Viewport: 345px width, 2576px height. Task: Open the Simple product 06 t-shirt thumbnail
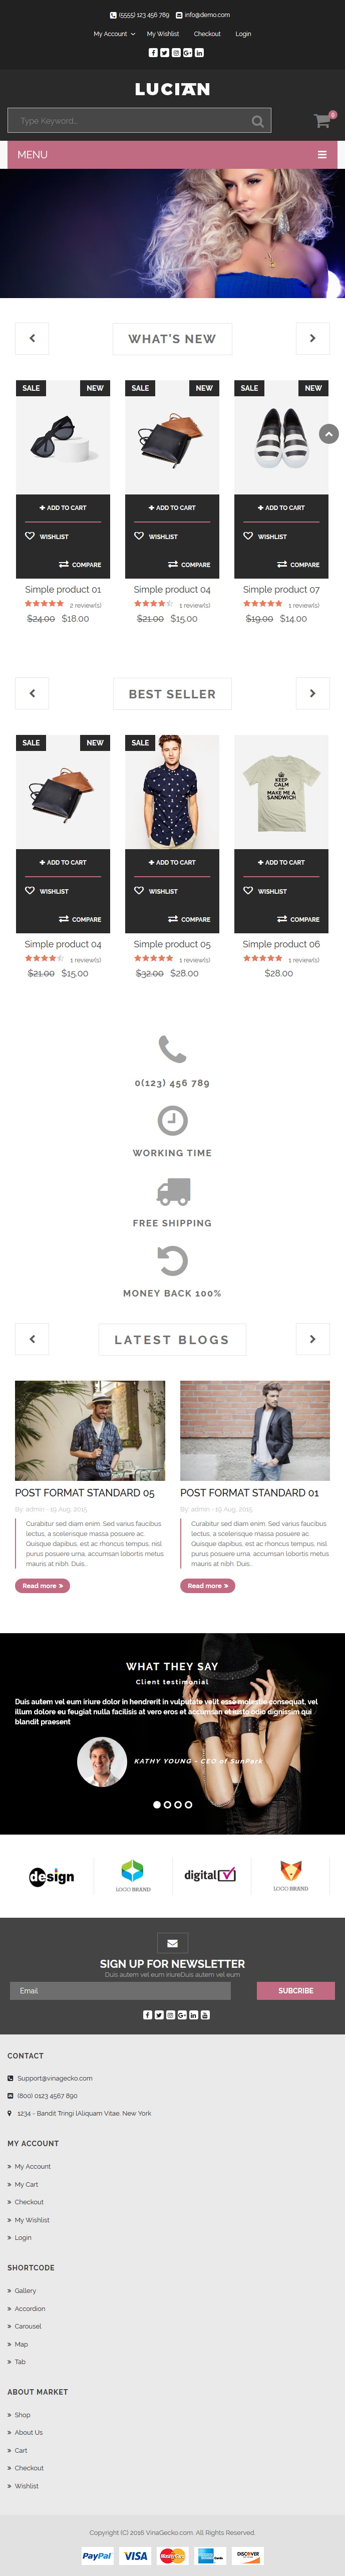pos(281,792)
